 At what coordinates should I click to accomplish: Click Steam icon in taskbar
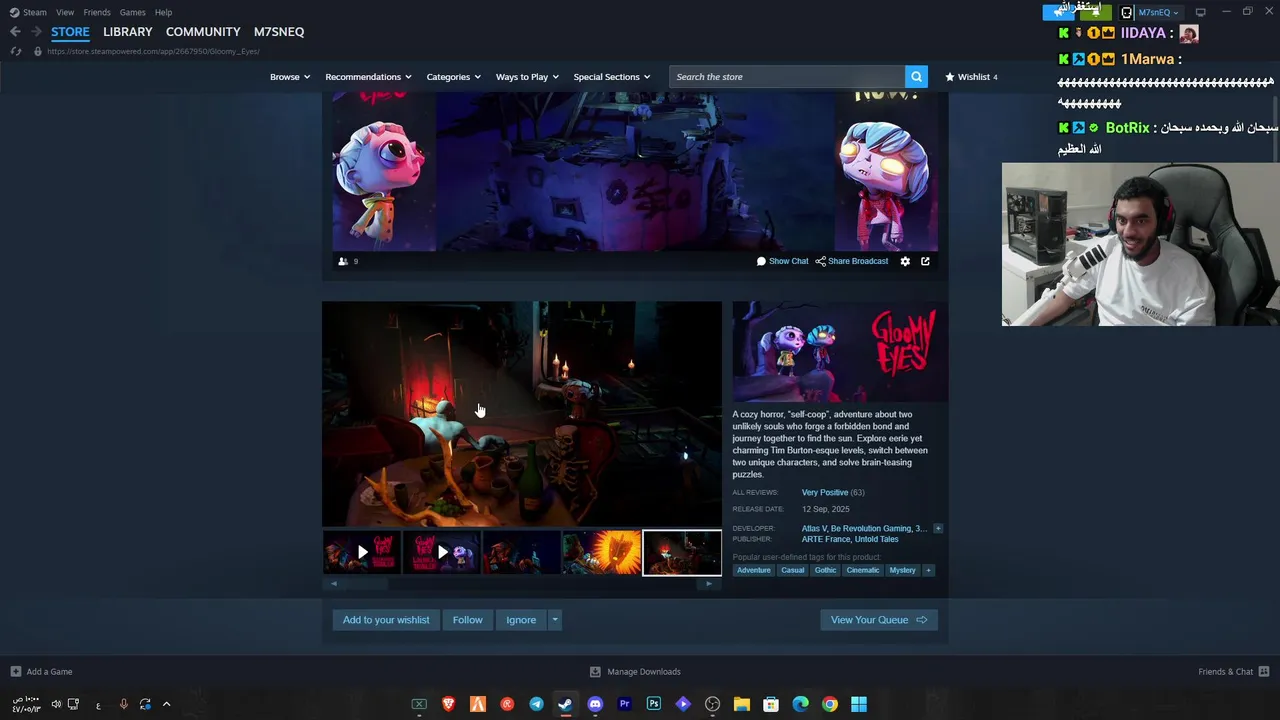pyautogui.click(x=565, y=704)
